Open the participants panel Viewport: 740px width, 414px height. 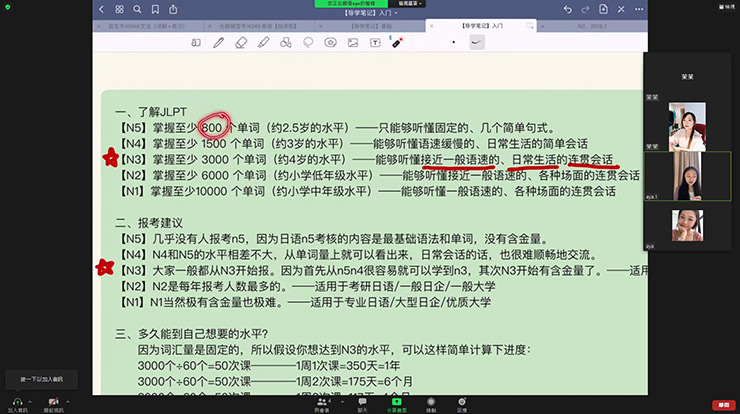322,405
